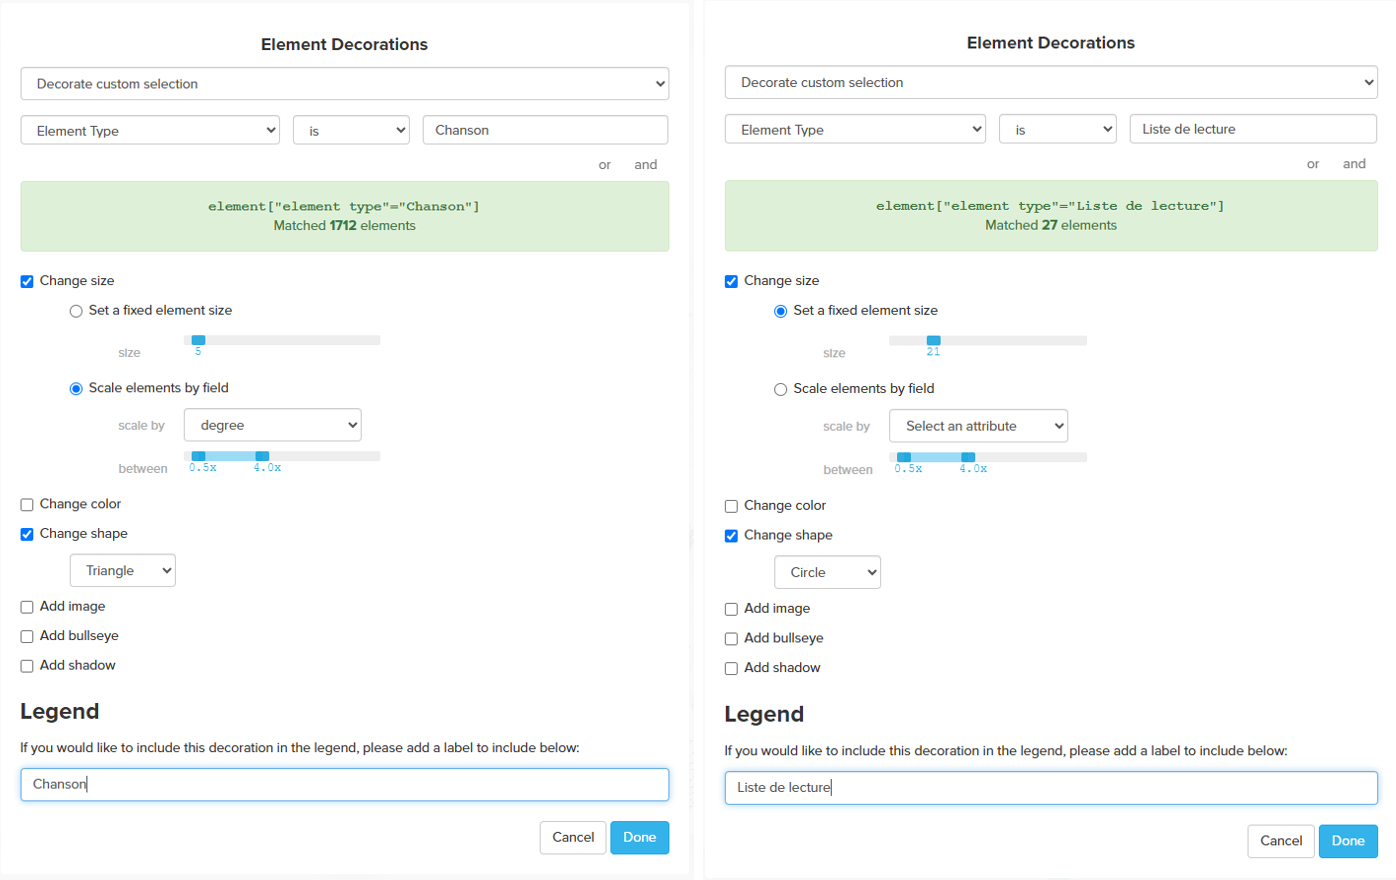Screen dimensions: 1396x880
Task: Click 4.0x range handle in Liste de lecture panel
Action: coord(968,457)
